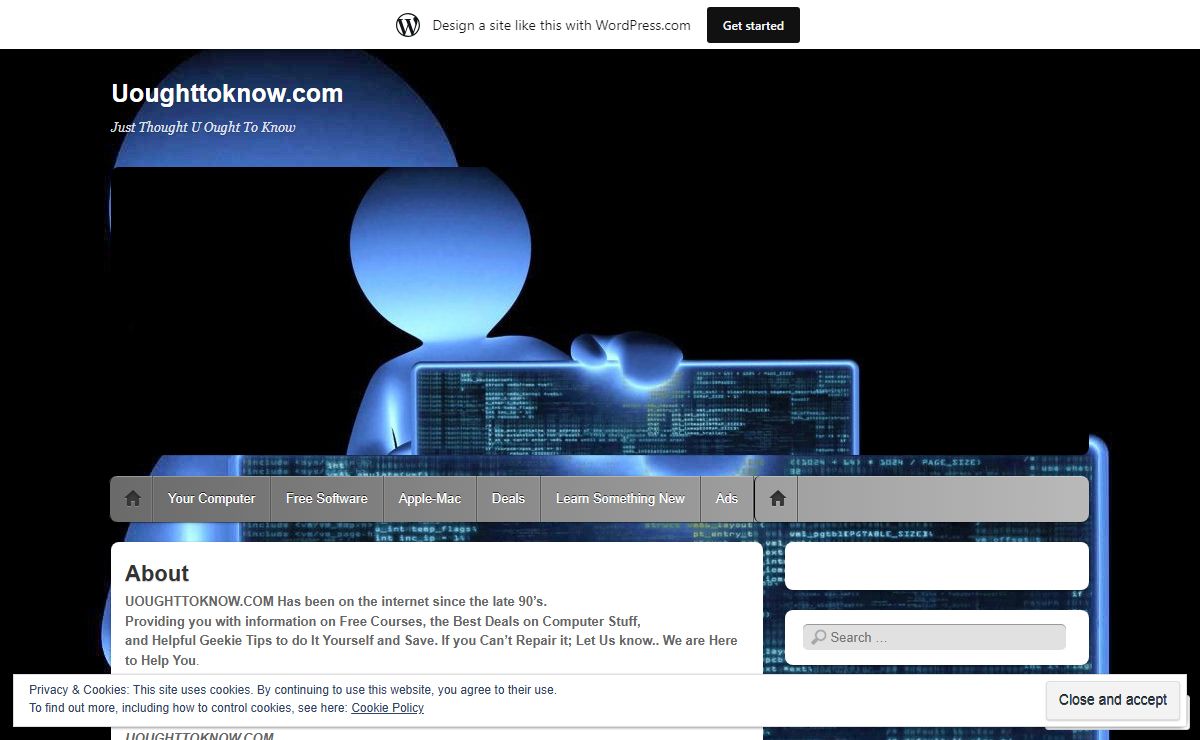Open the Deals menu item
The height and width of the screenshot is (740, 1200).
tap(508, 498)
